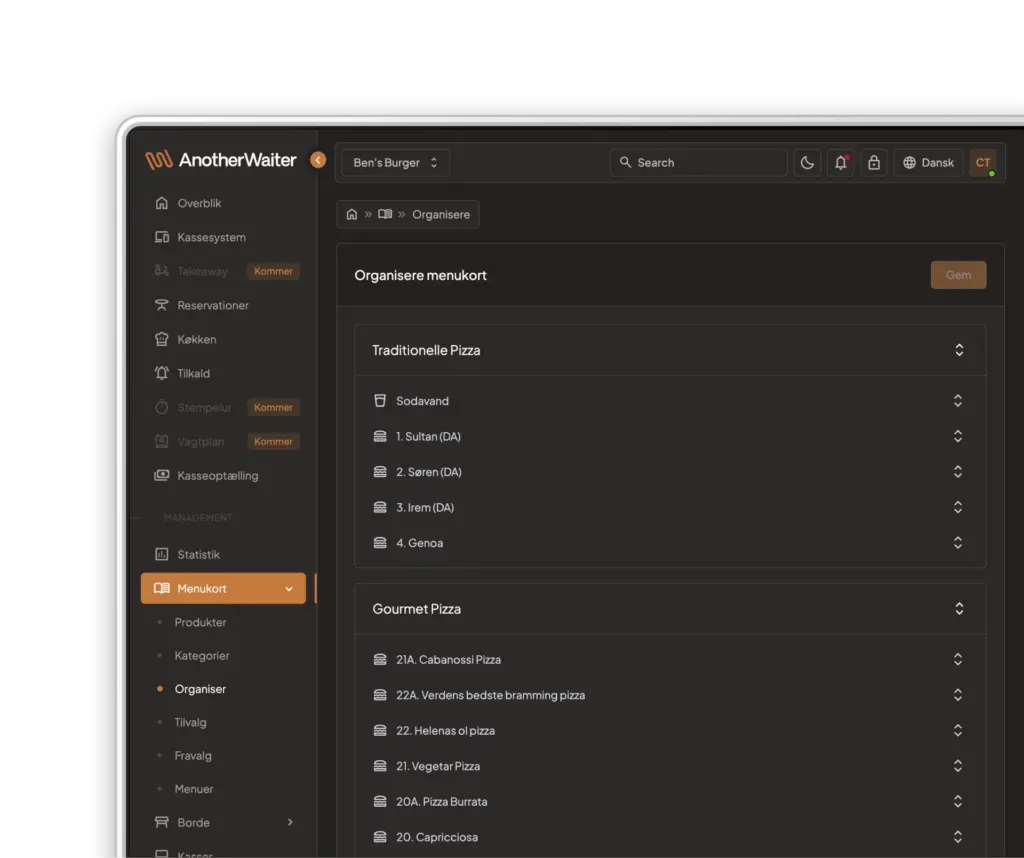
Task: Click the Borde table icon
Action: (x=161, y=822)
